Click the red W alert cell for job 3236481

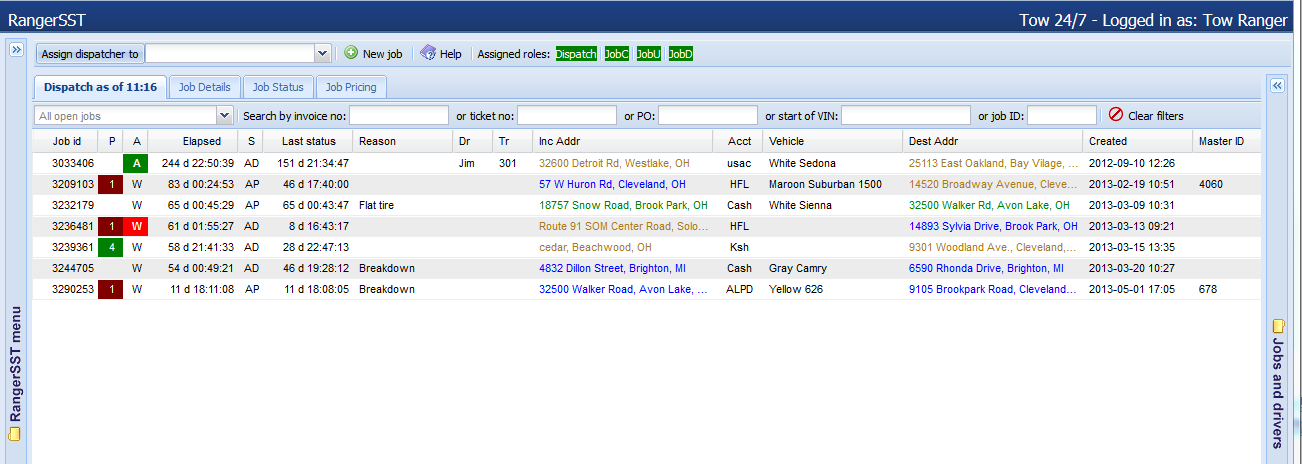pos(137,226)
